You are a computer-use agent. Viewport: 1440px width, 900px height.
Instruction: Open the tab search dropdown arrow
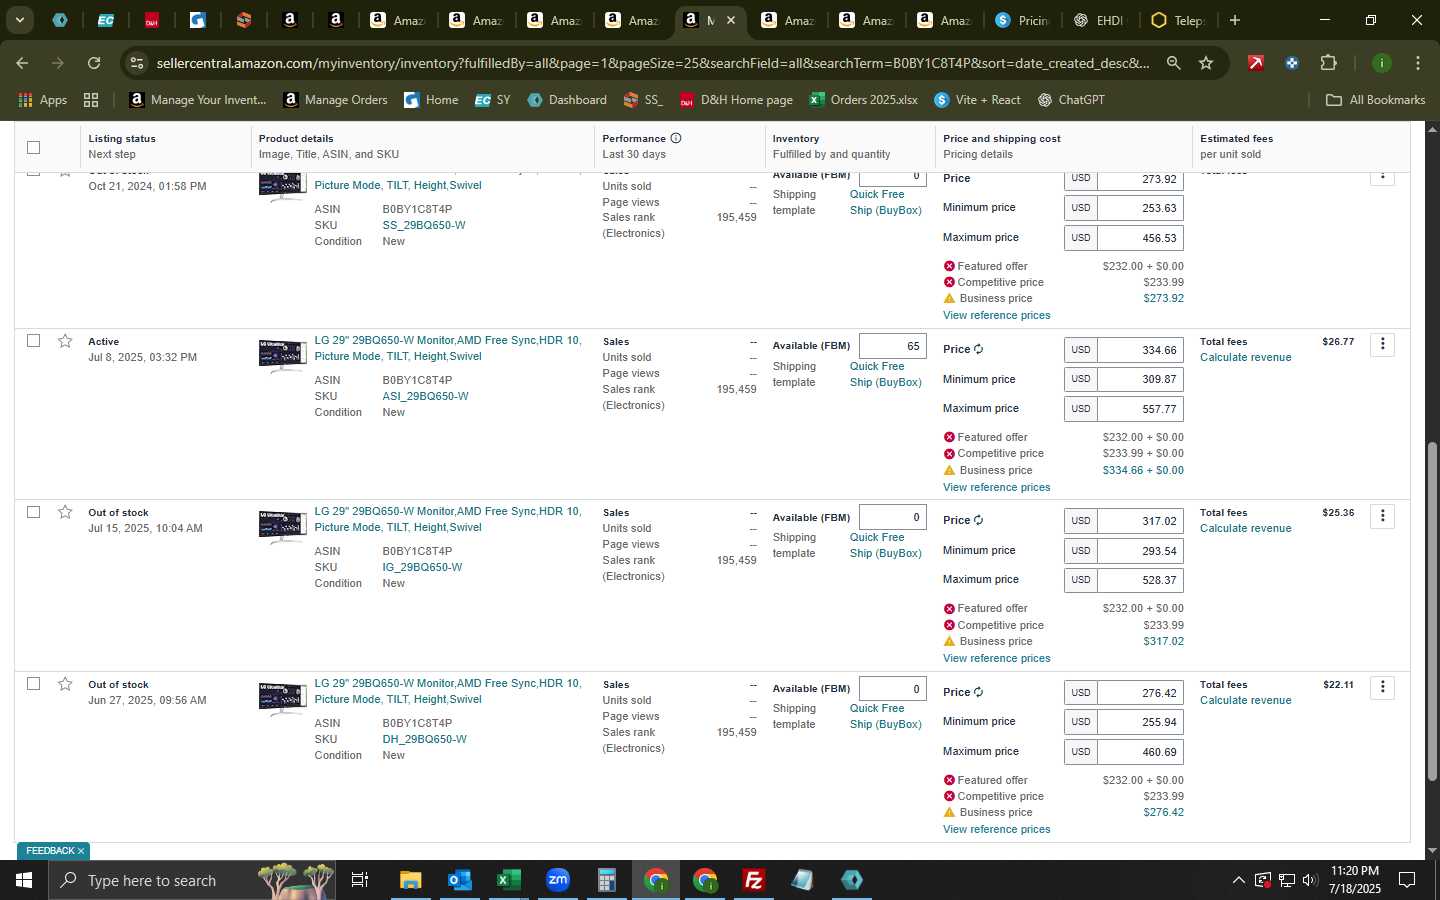[x=19, y=20]
